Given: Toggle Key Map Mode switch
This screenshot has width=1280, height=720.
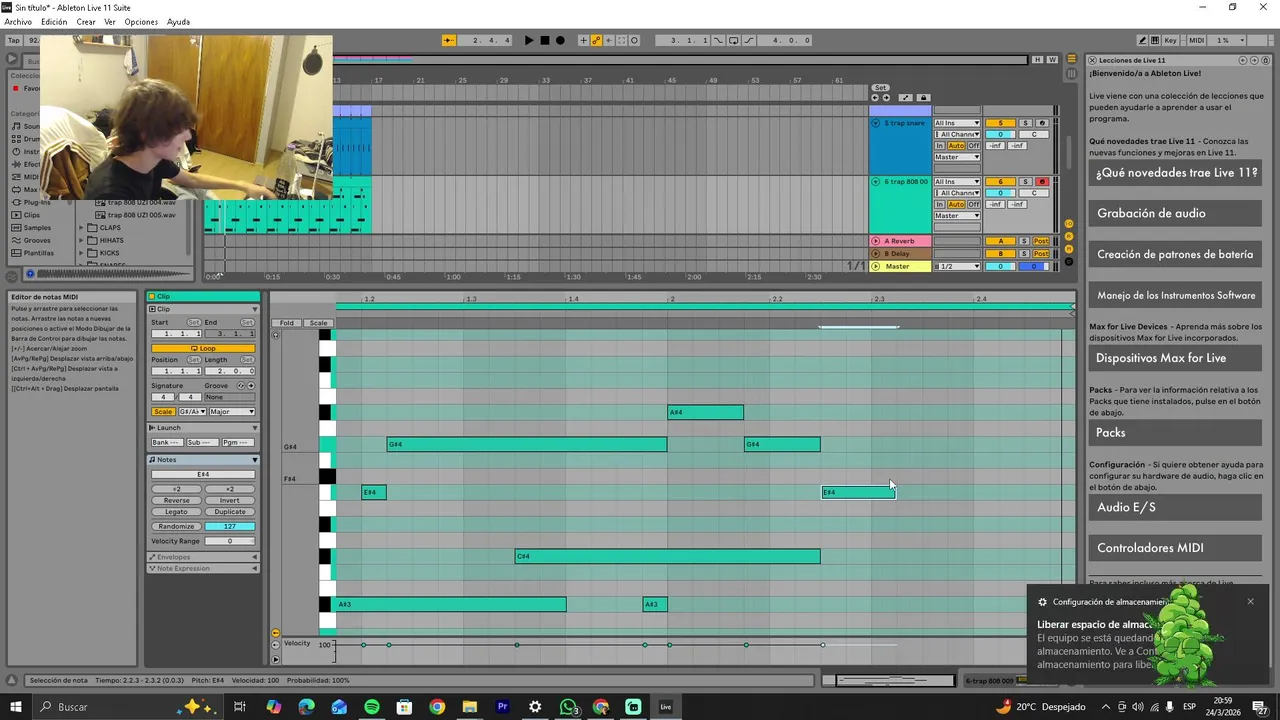Looking at the screenshot, I should click(1170, 40).
